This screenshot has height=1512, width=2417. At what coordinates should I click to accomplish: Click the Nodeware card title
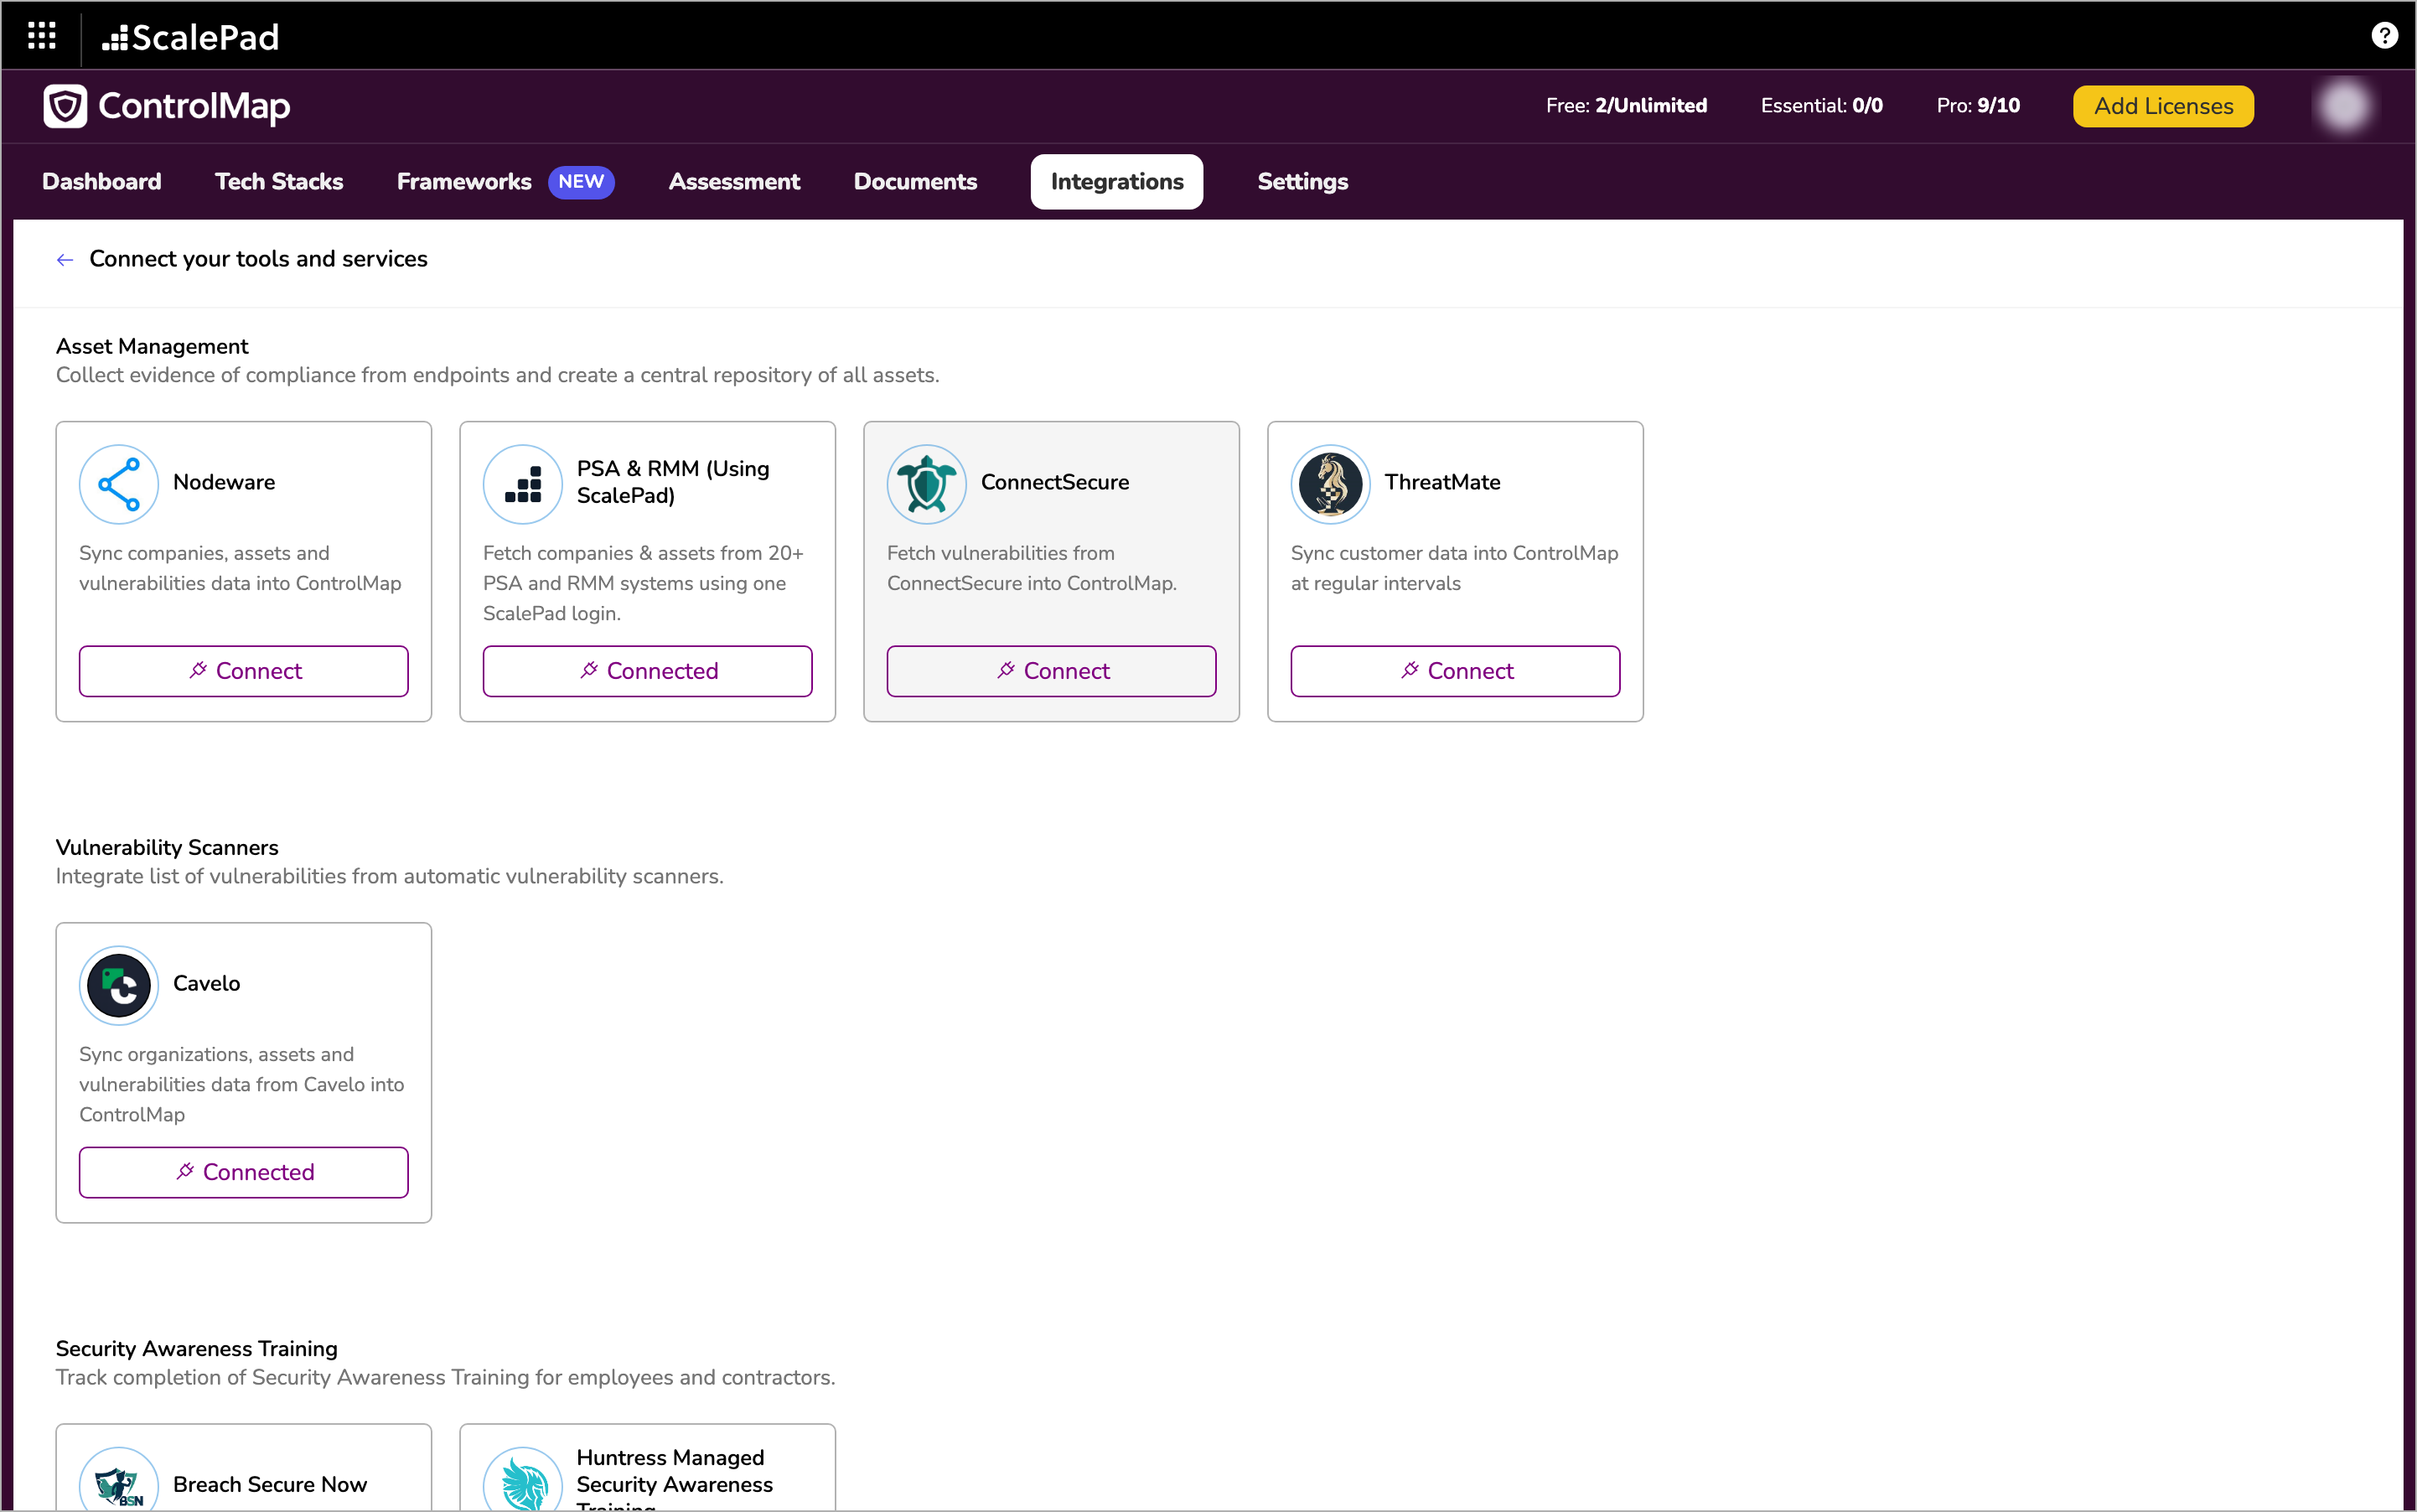[x=224, y=482]
